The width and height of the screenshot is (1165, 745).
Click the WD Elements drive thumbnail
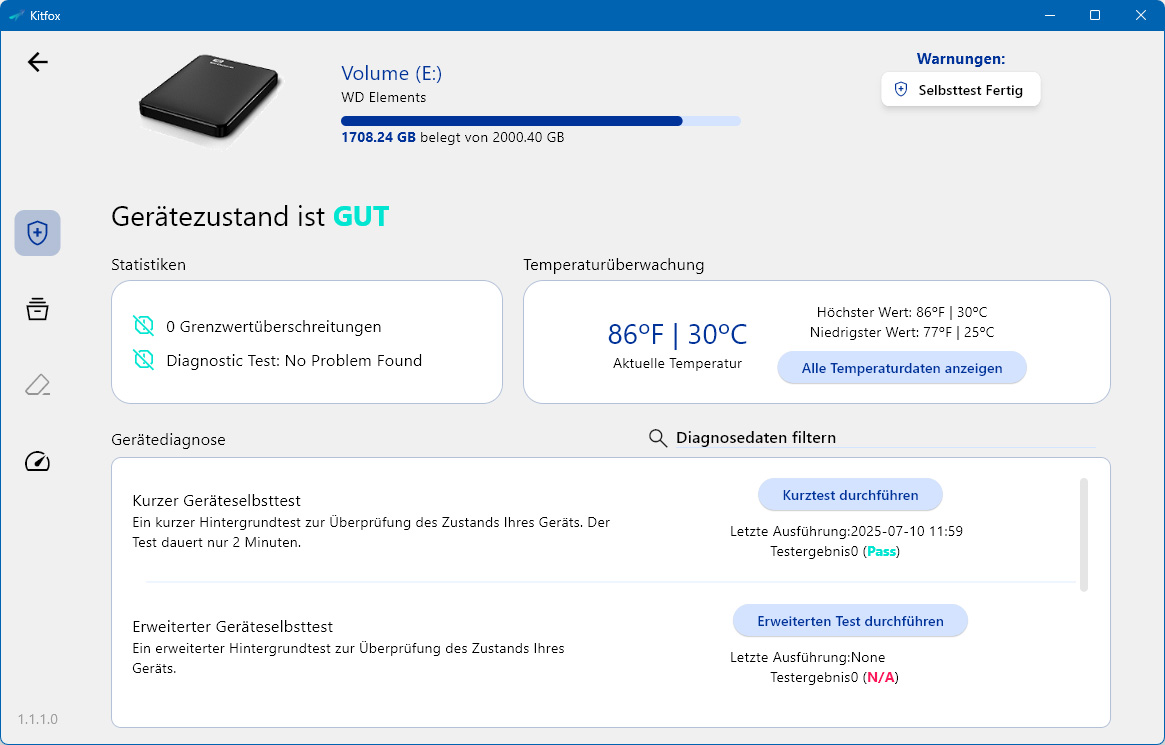(209, 97)
